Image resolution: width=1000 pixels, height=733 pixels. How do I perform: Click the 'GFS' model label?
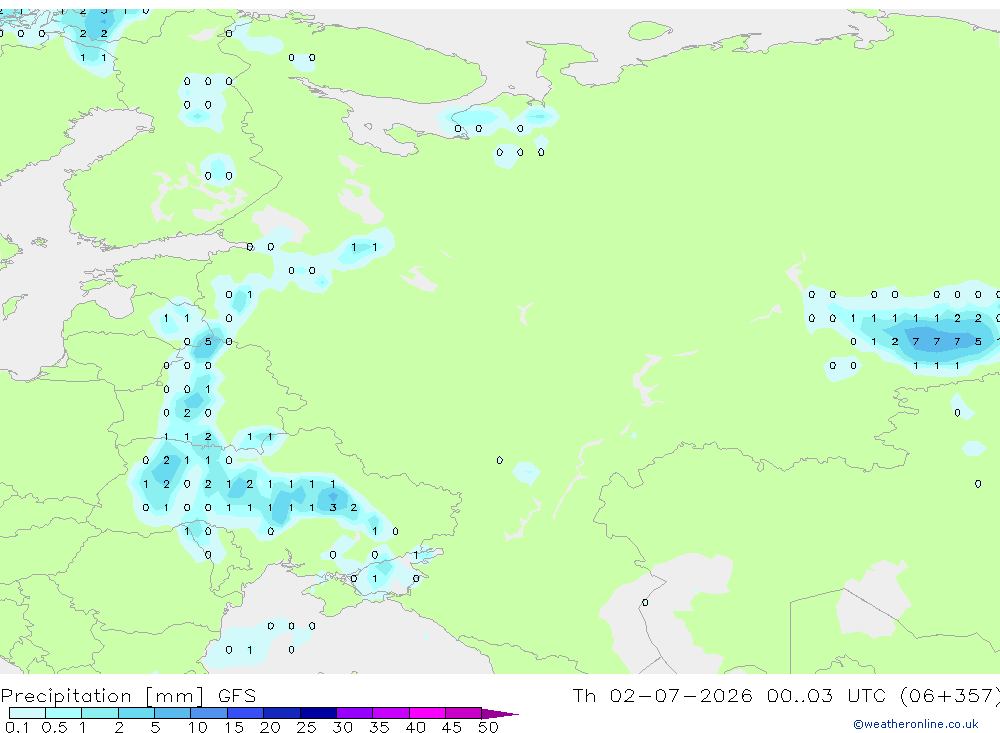coord(237,695)
